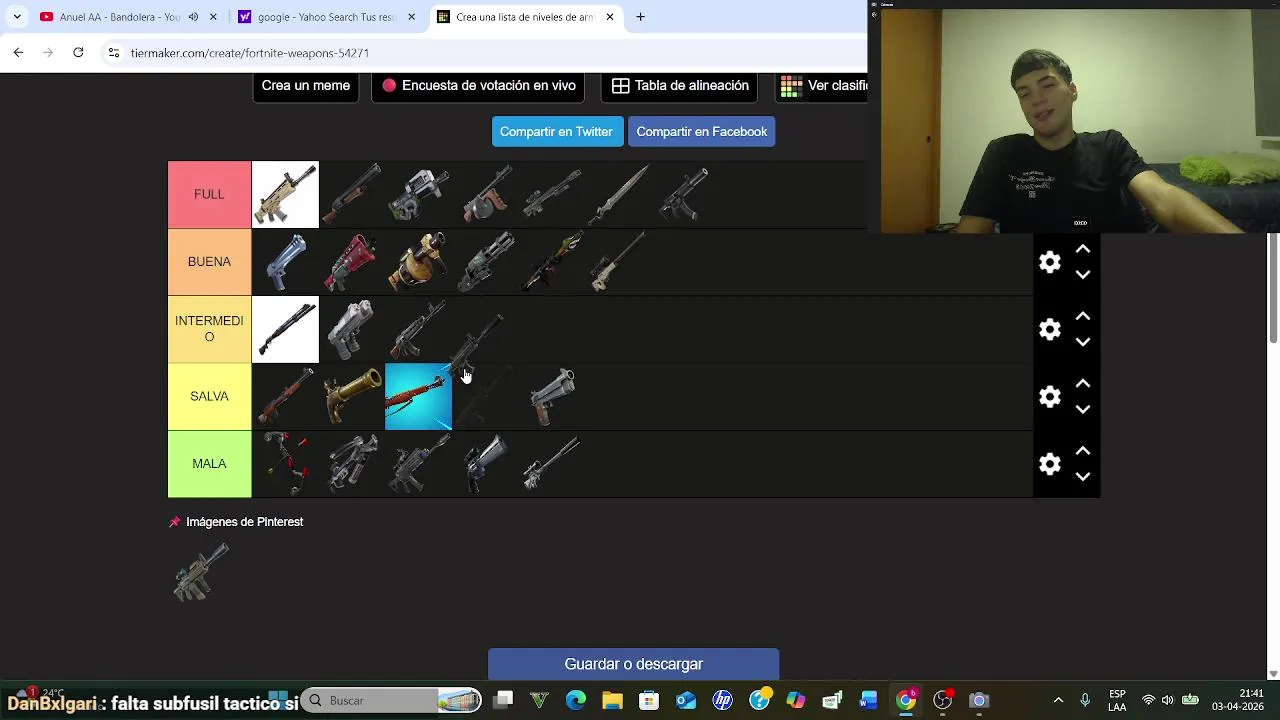Screen dimensions: 1280x720
Task: Click Crea un meme button
Action: 306,86
